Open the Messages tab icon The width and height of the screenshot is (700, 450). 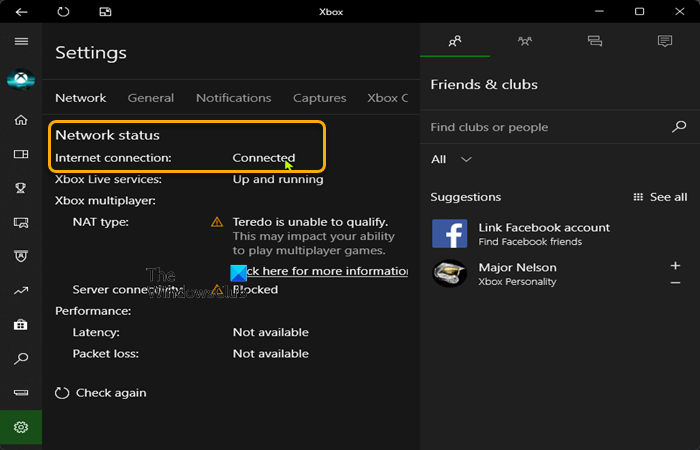click(595, 41)
